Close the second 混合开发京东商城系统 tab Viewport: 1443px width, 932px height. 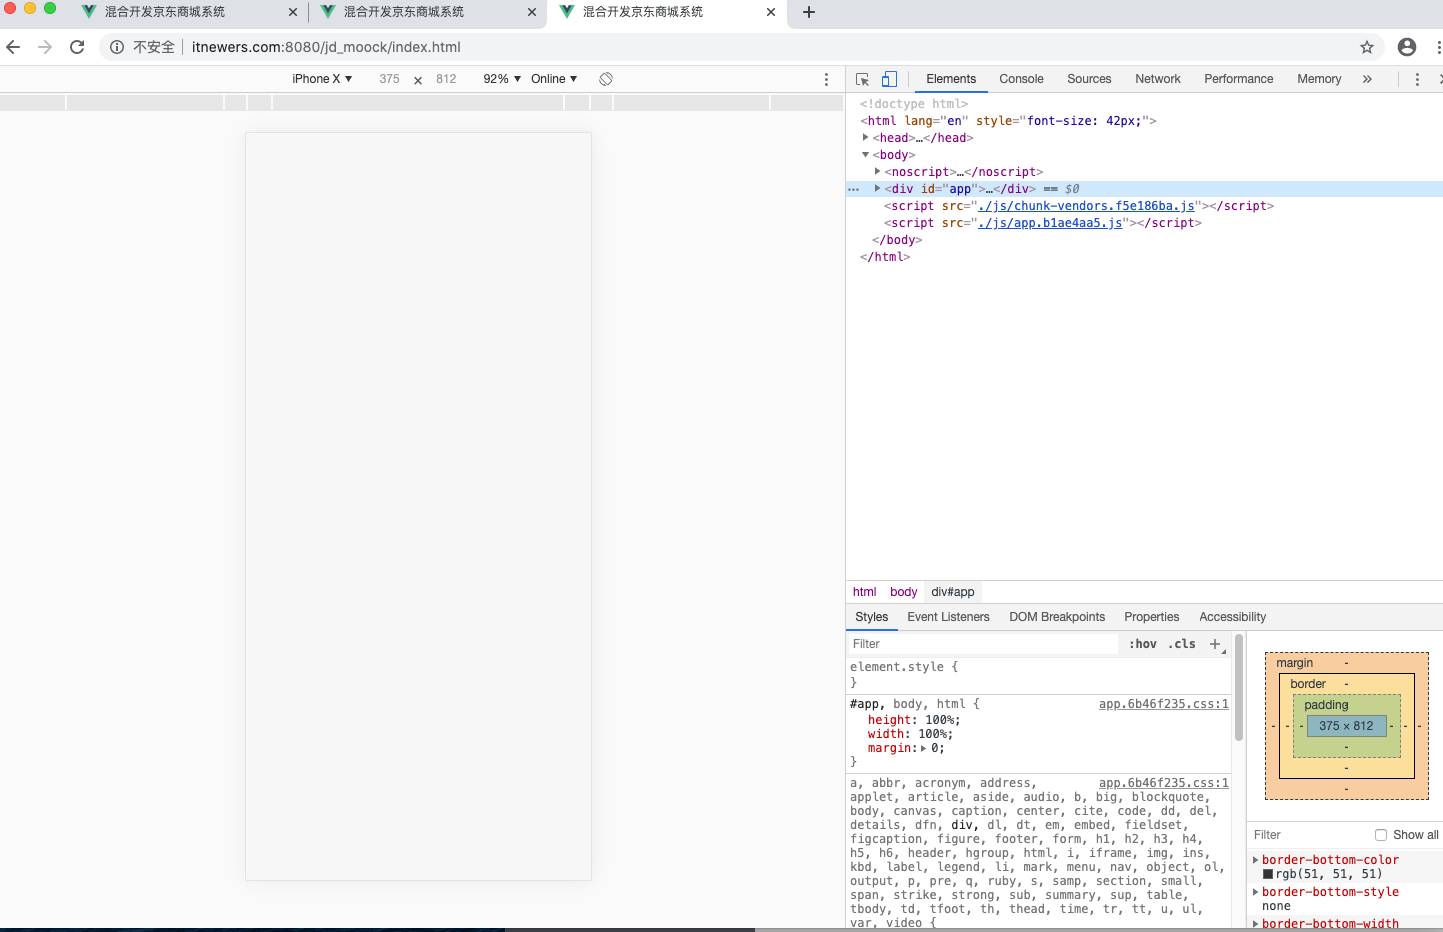[x=532, y=12]
